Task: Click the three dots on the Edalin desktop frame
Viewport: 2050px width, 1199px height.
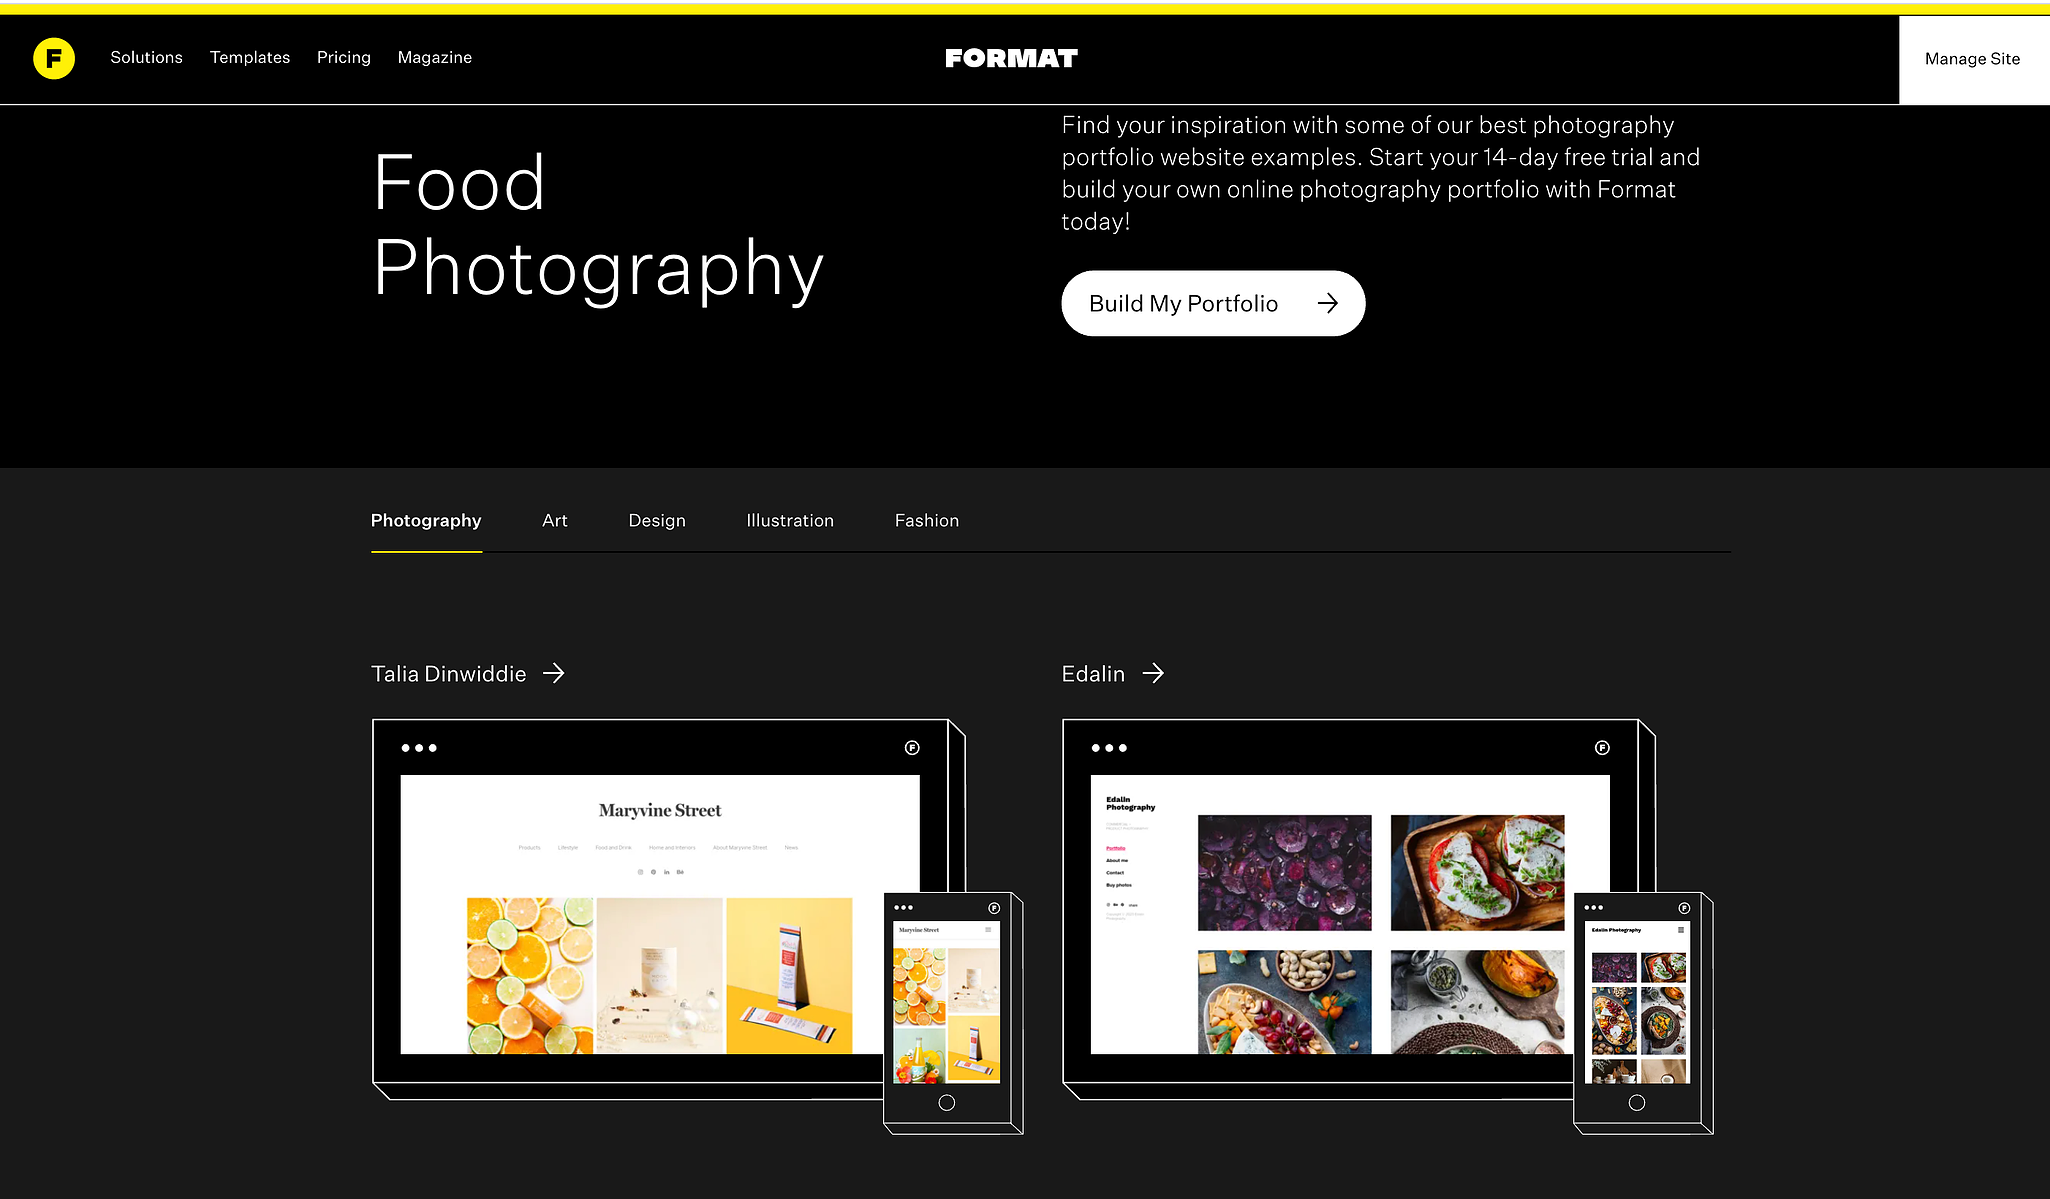Action: (1109, 748)
